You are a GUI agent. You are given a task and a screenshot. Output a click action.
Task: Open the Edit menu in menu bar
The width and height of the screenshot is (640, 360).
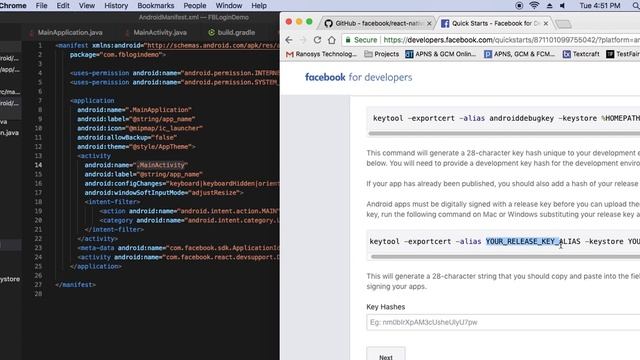tap(63, 6)
